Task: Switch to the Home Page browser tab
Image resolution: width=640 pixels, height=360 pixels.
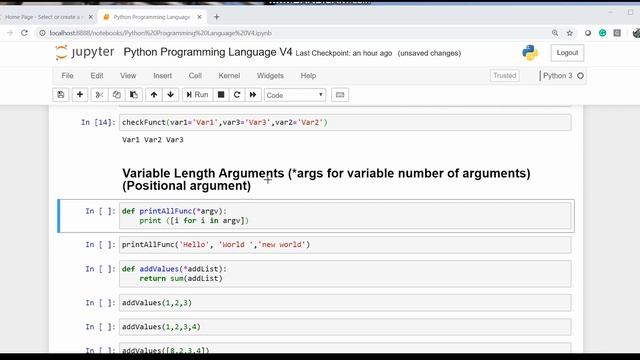Action: pyautogui.click(x=43, y=17)
